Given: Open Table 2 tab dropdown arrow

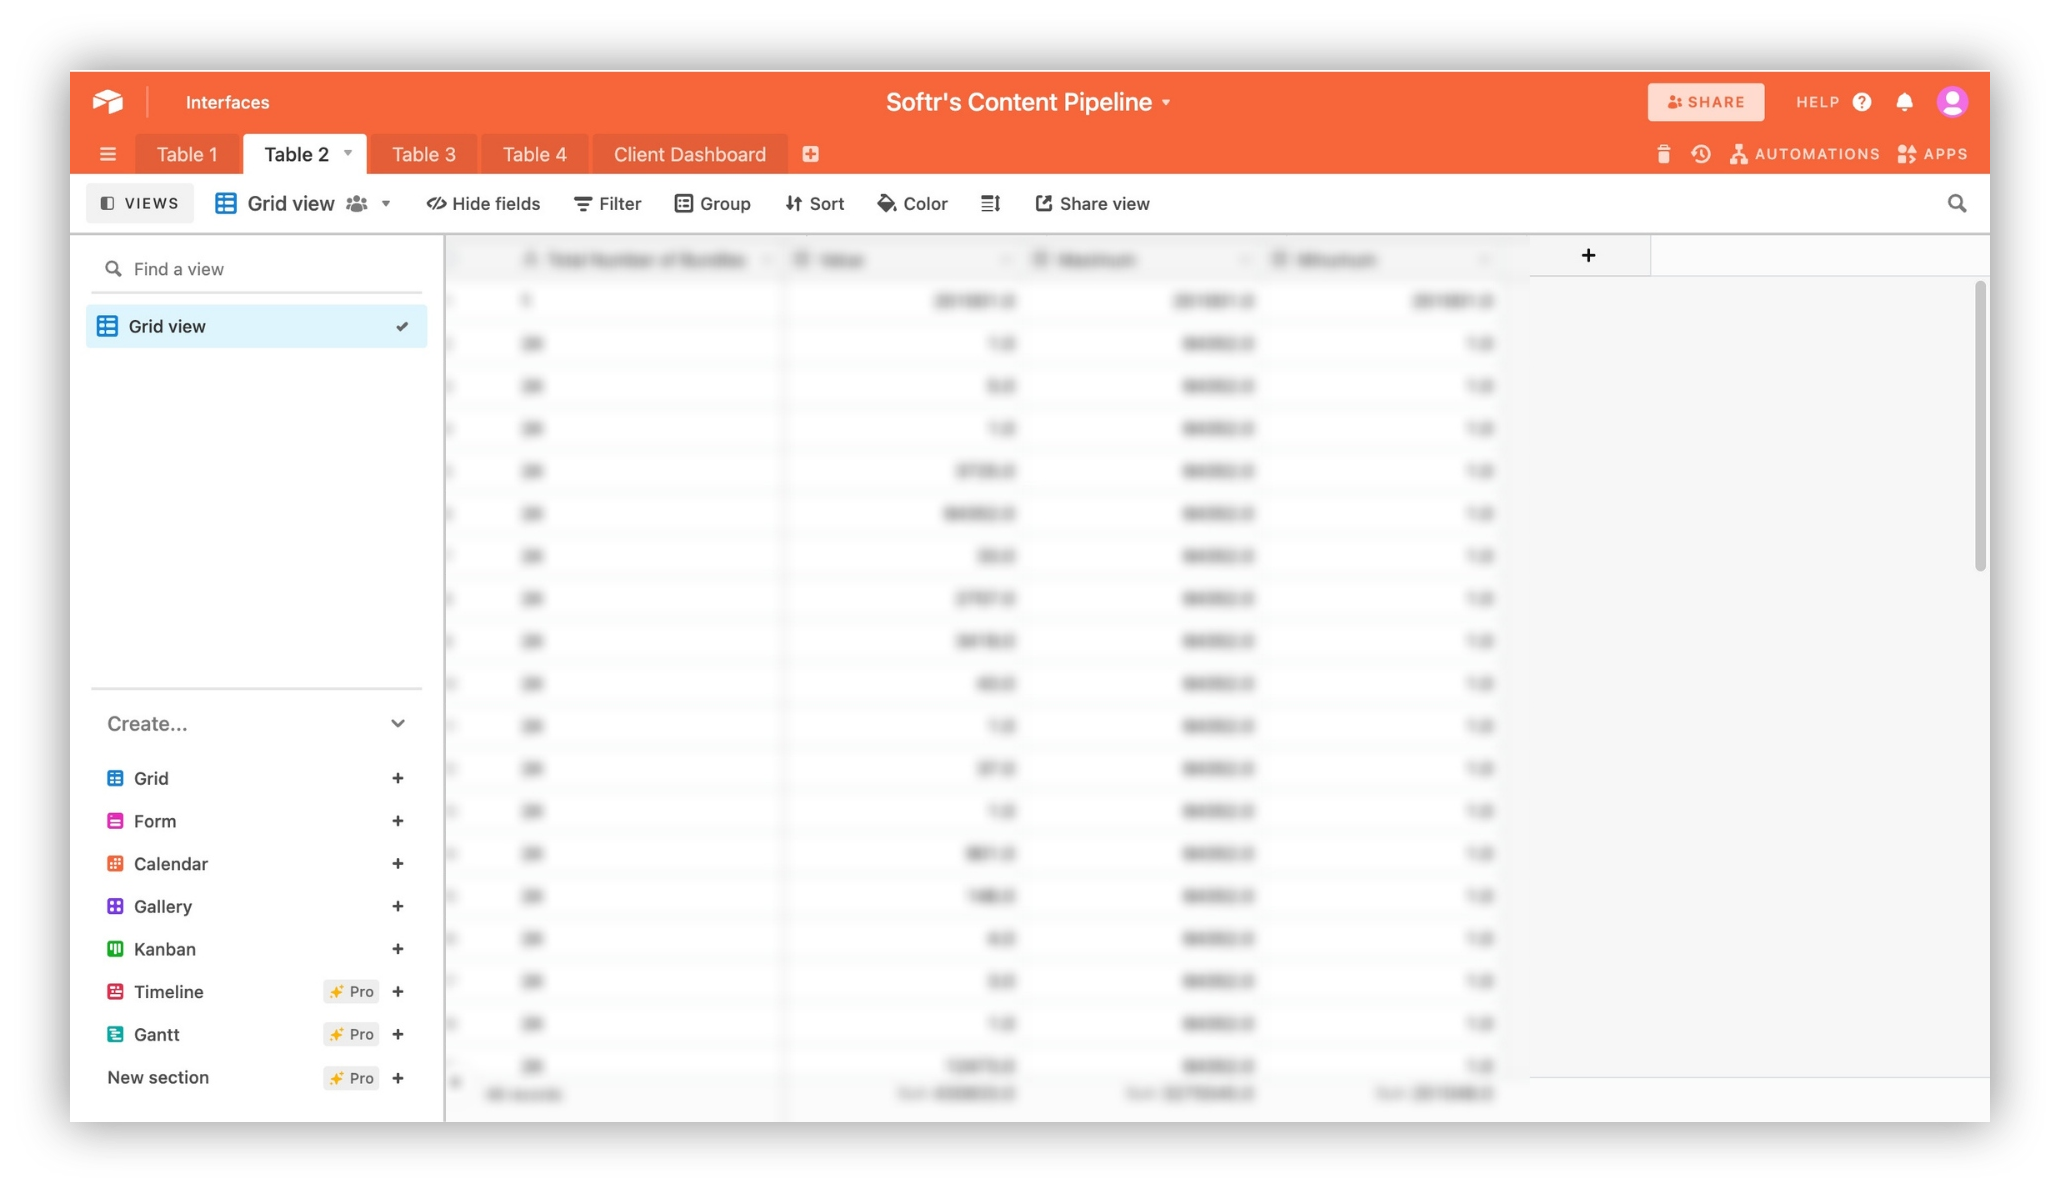Looking at the screenshot, I should click(x=348, y=153).
